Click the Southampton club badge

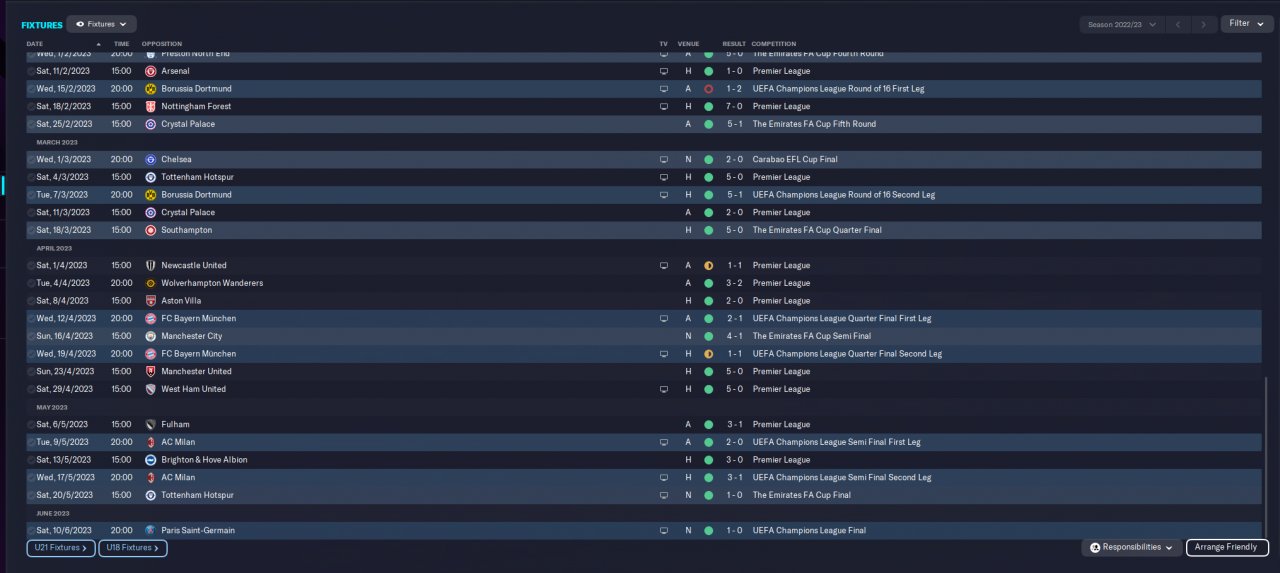point(151,231)
